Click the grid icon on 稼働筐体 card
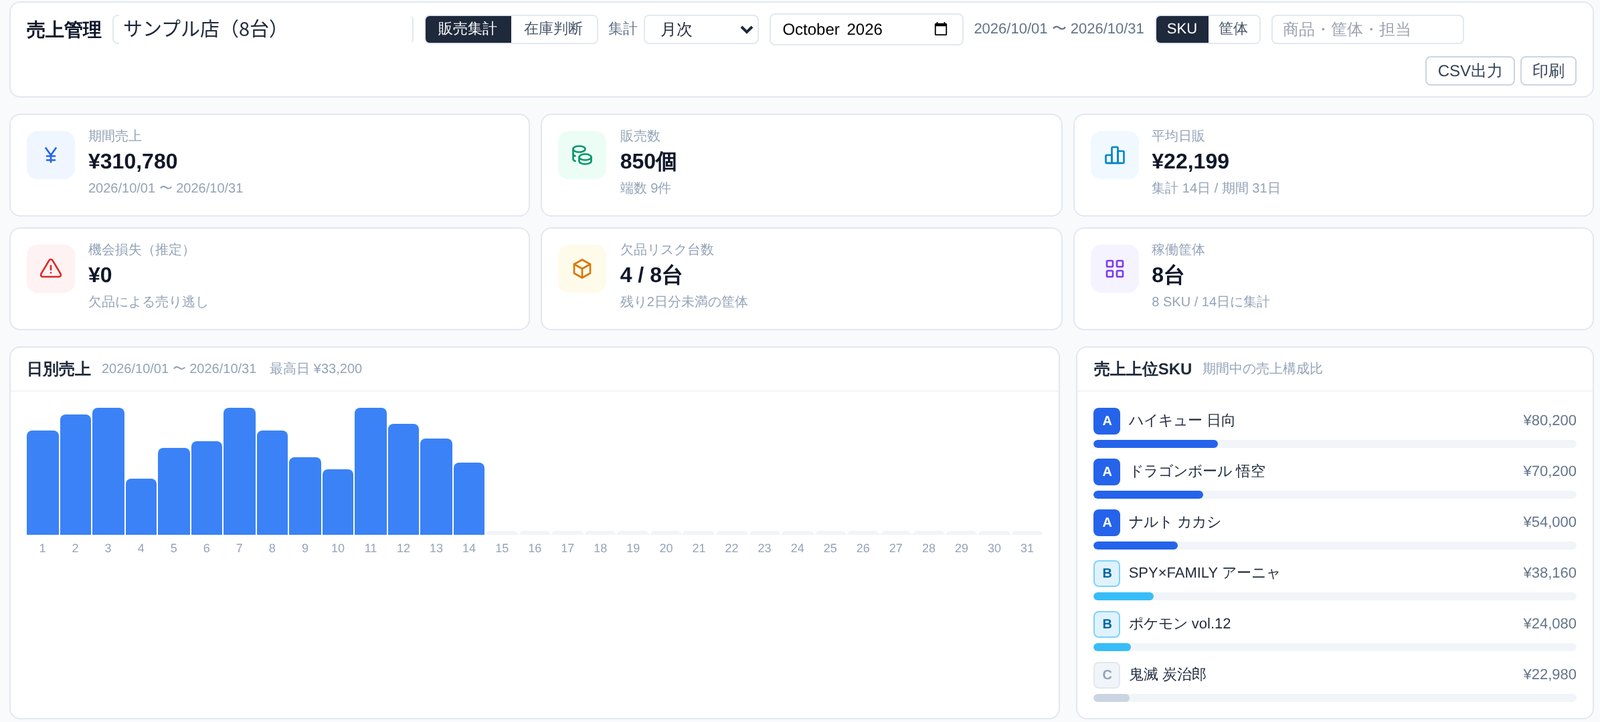Image resolution: width=1600 pixels, height=722 pixels. 1114,269
